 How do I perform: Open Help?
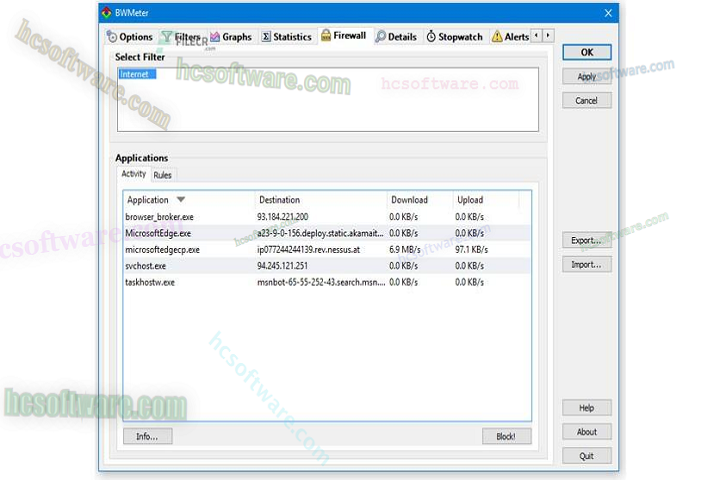click(587, 408)
